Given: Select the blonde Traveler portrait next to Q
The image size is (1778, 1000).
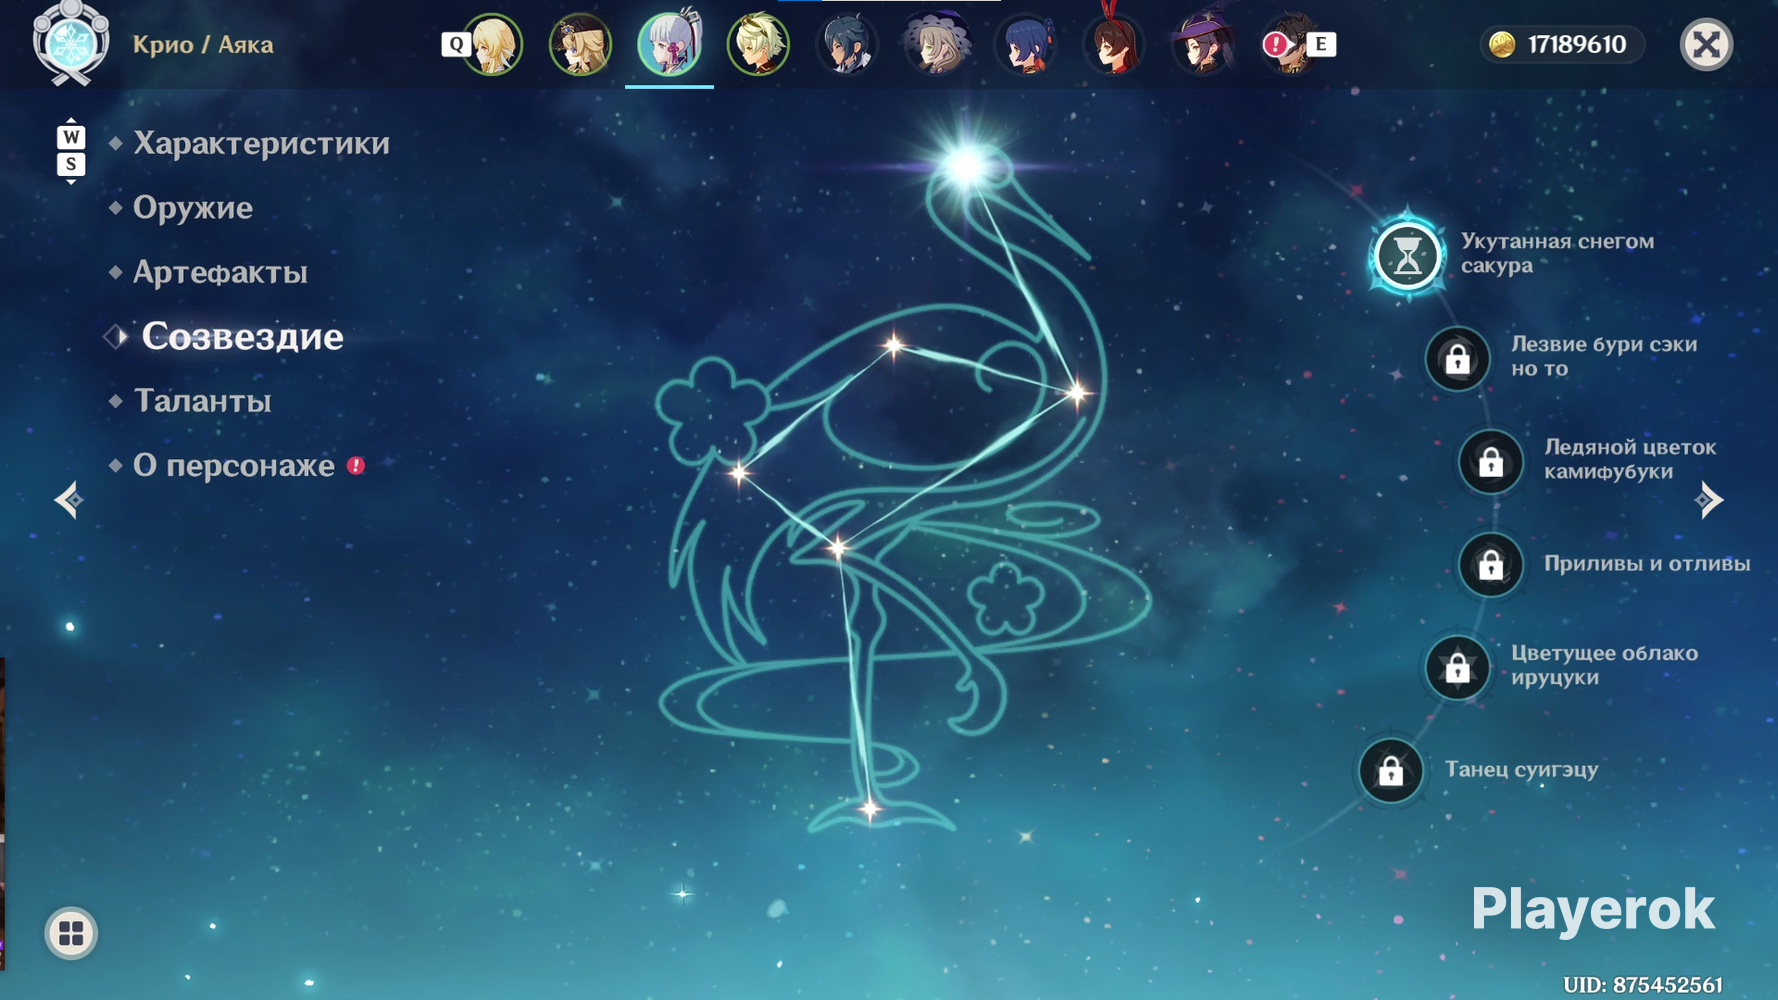Looking at the screenshot, I should (x=492, y=44).
